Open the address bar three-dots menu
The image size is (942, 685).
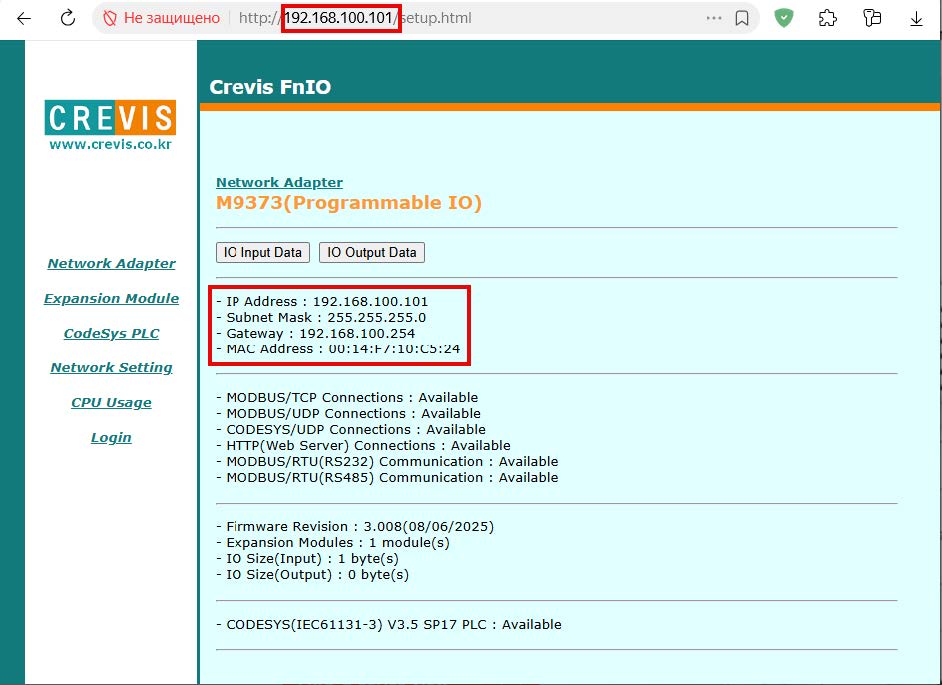click(x=714, y=18)
